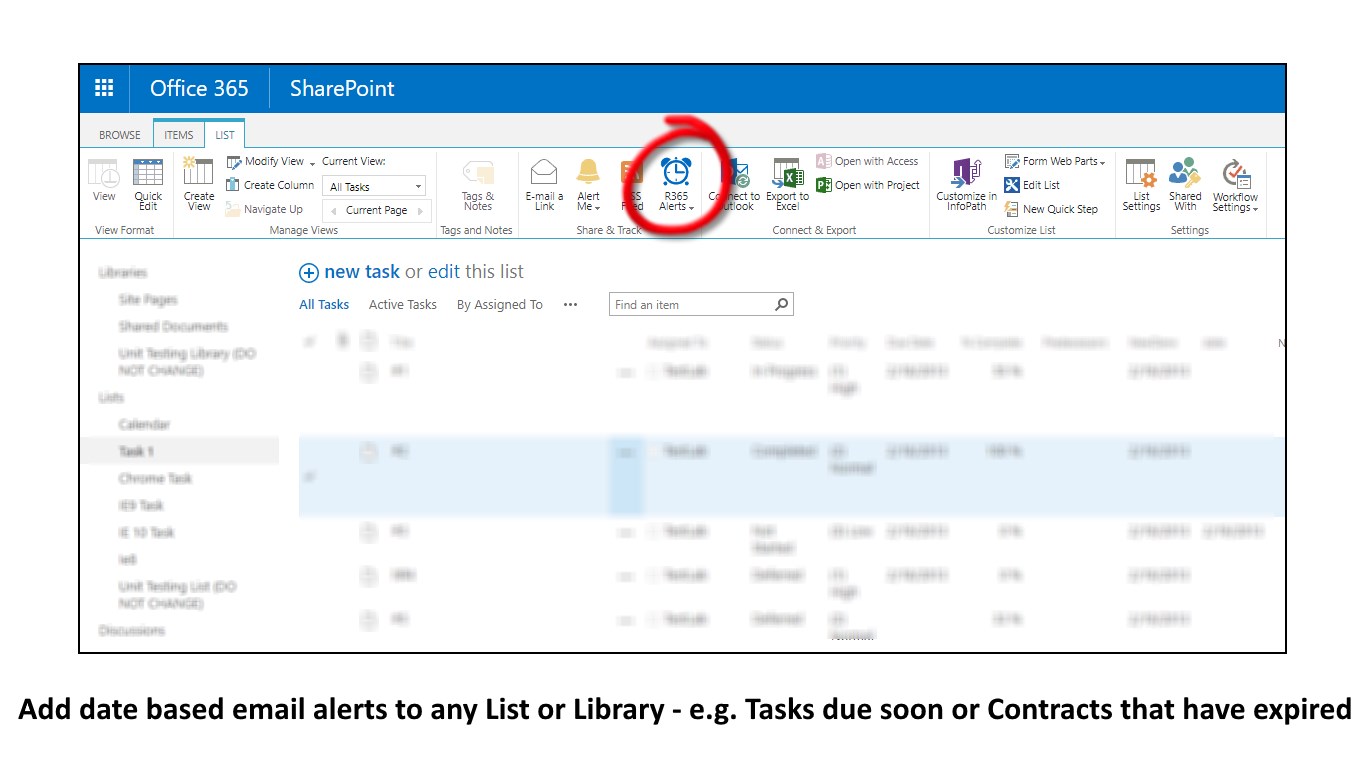Viewport: 1366px width, 768px height.
Task: Click Open with Project
Action: (867, 185)
